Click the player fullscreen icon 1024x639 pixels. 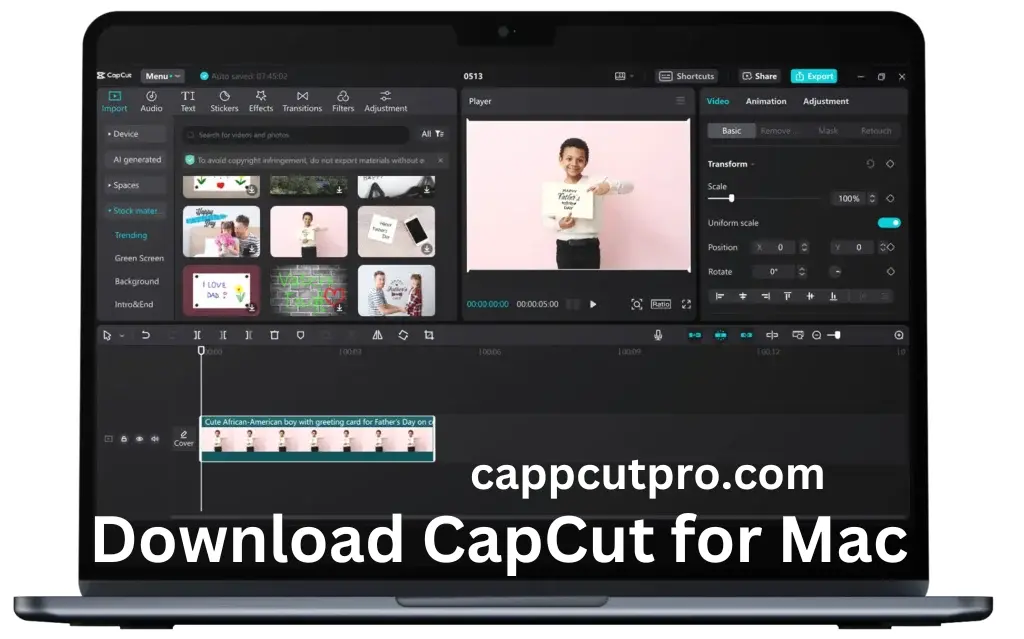point(686,304)
